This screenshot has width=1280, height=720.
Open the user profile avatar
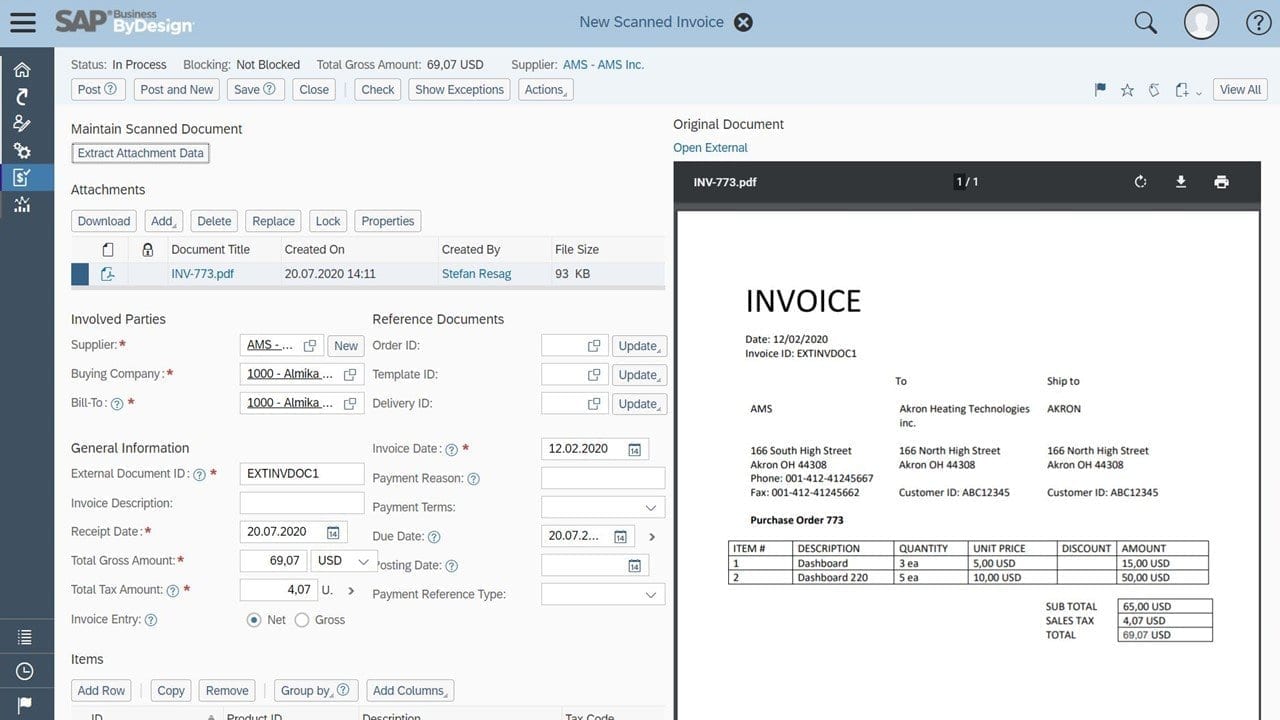1201,22
